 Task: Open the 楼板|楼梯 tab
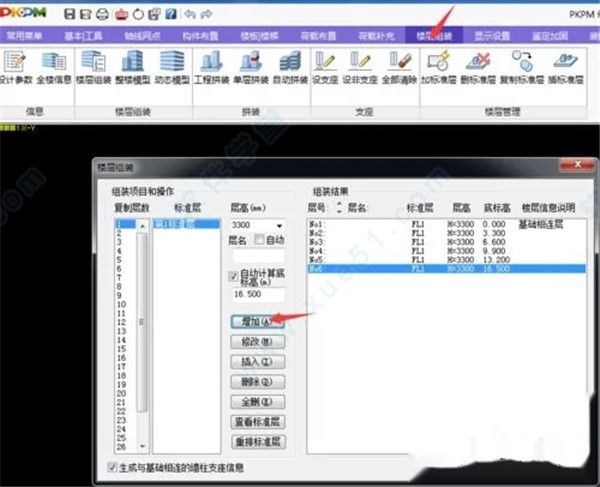(x=259, y=36)
